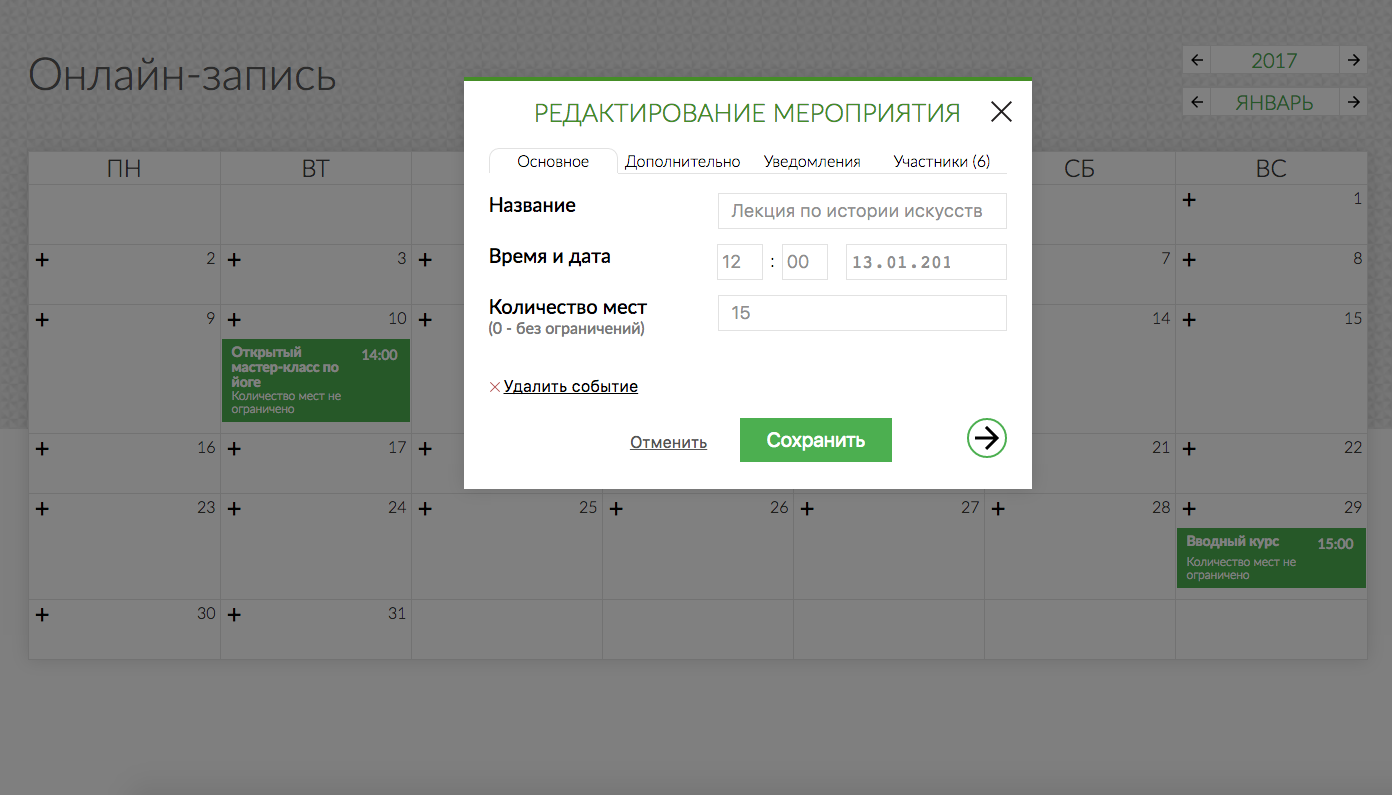Add event on January 22

[1189, 449]
